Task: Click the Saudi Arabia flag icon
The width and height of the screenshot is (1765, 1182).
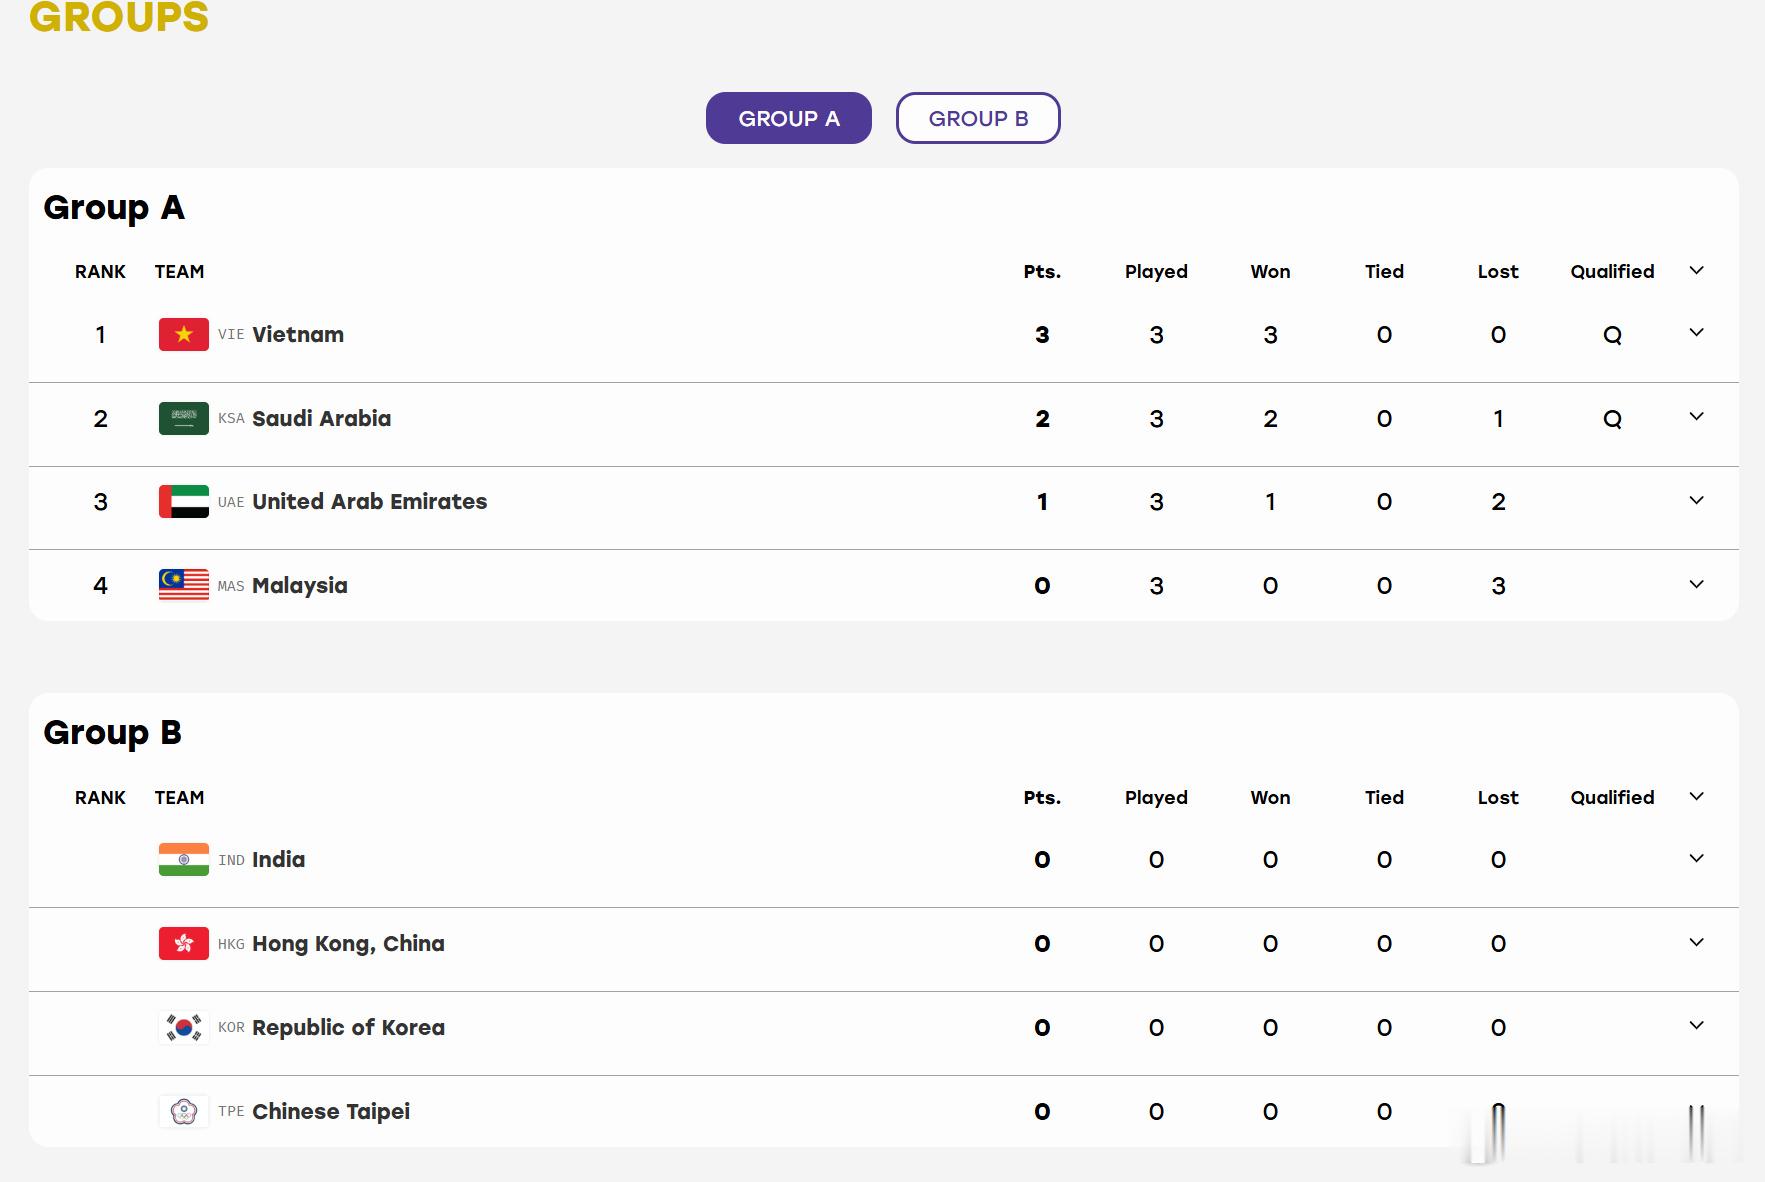Action: pyautogui.click(x=184, y=418)
